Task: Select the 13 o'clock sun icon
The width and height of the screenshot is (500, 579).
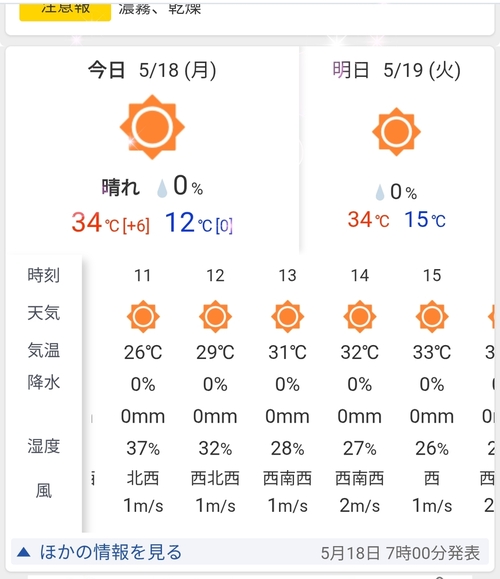Action: [287, 316]
